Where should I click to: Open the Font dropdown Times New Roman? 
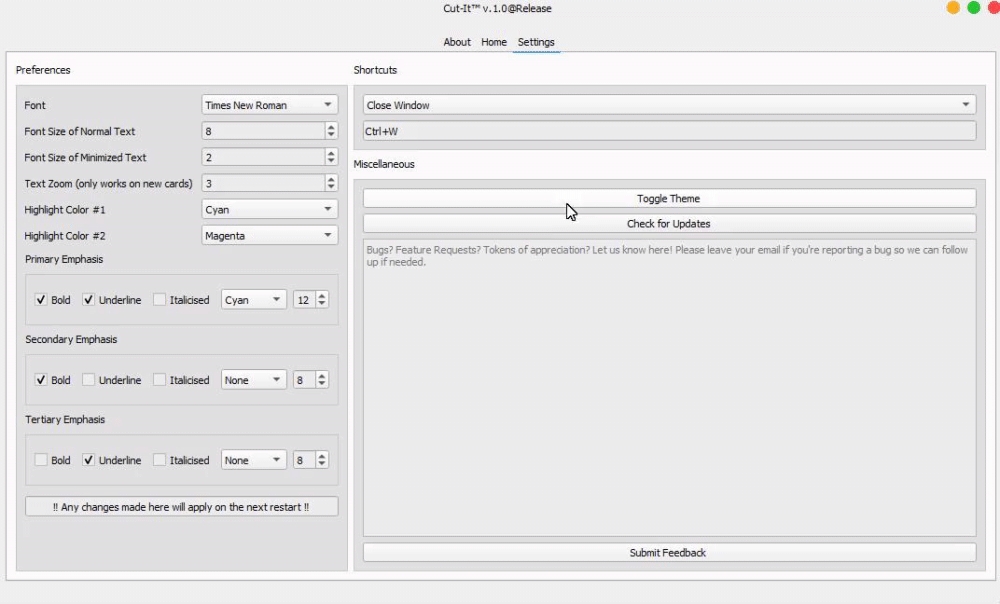[269, 105]
